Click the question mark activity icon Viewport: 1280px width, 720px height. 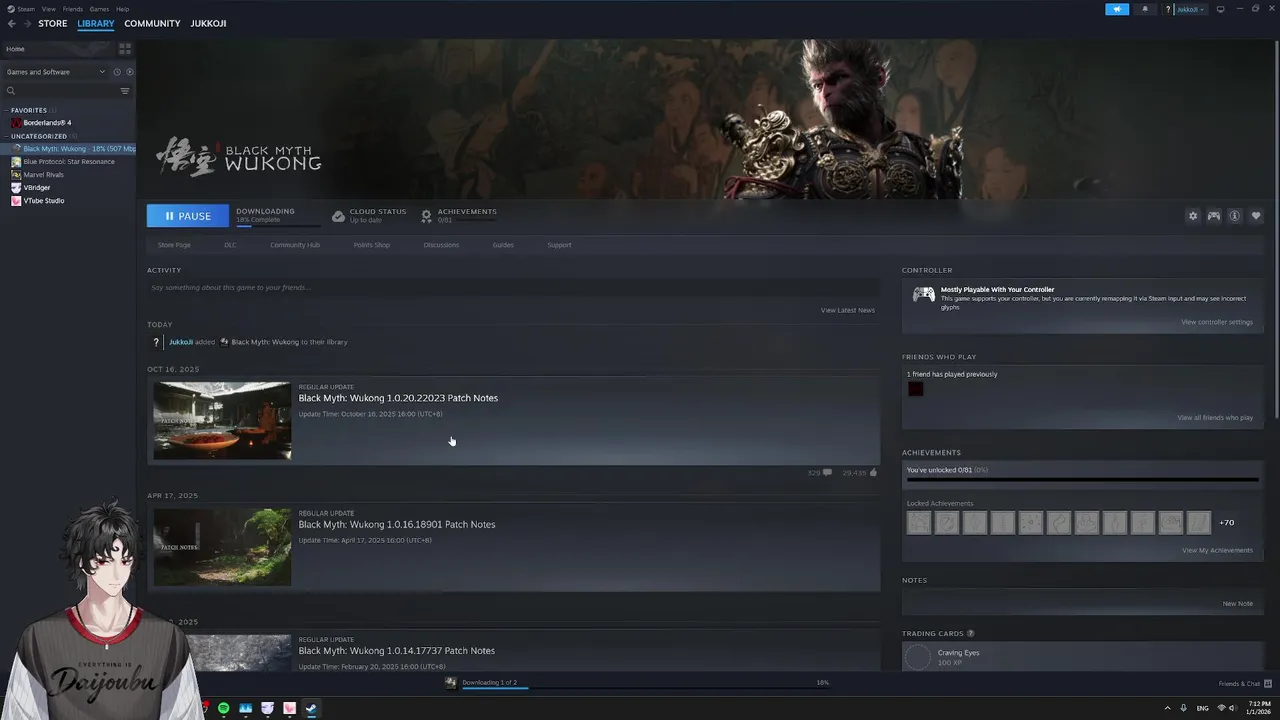coord(156,342)
